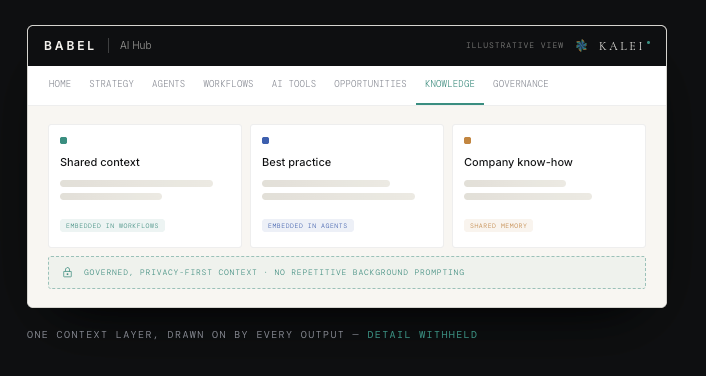Click the orange square on Company know-how card

coord(467,140)
